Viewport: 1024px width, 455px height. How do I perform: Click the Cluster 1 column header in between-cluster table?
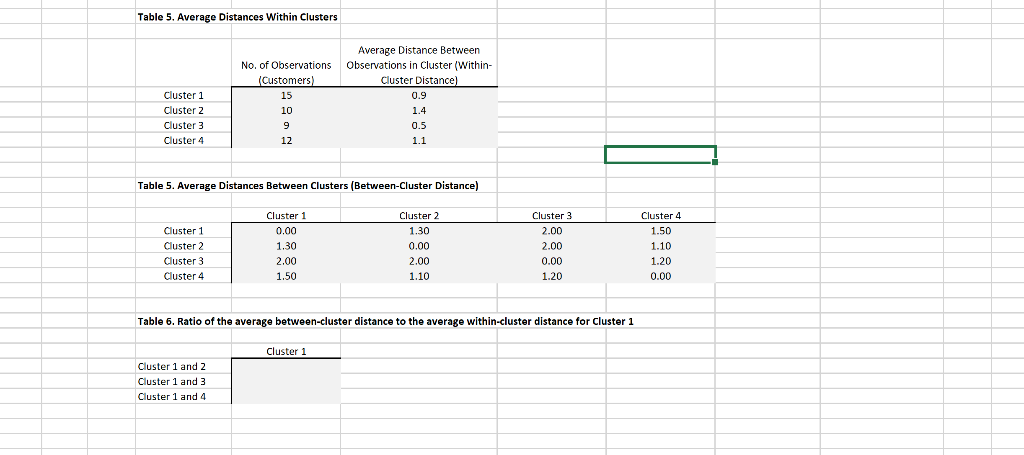click(x=286, y=215)
